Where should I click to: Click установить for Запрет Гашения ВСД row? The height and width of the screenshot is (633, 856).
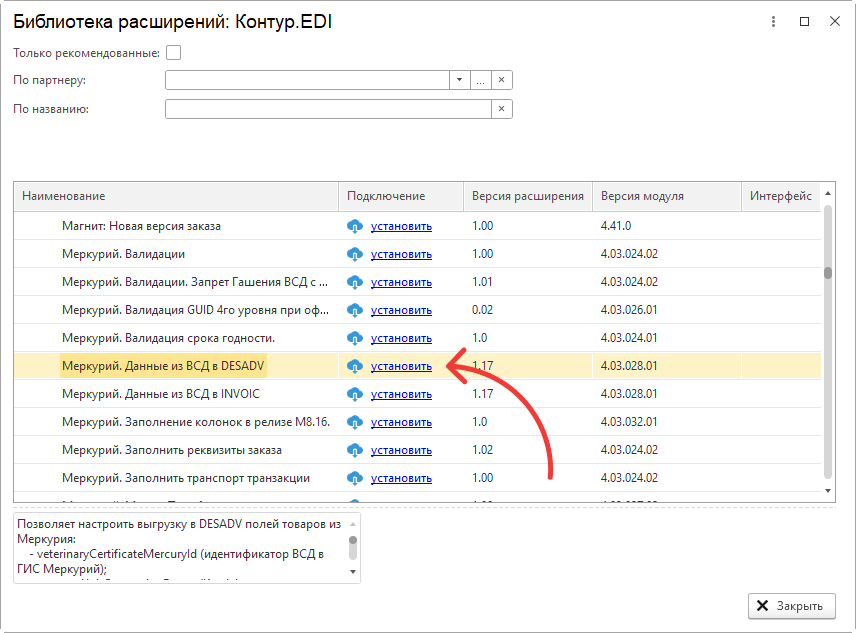click(401, 282)
